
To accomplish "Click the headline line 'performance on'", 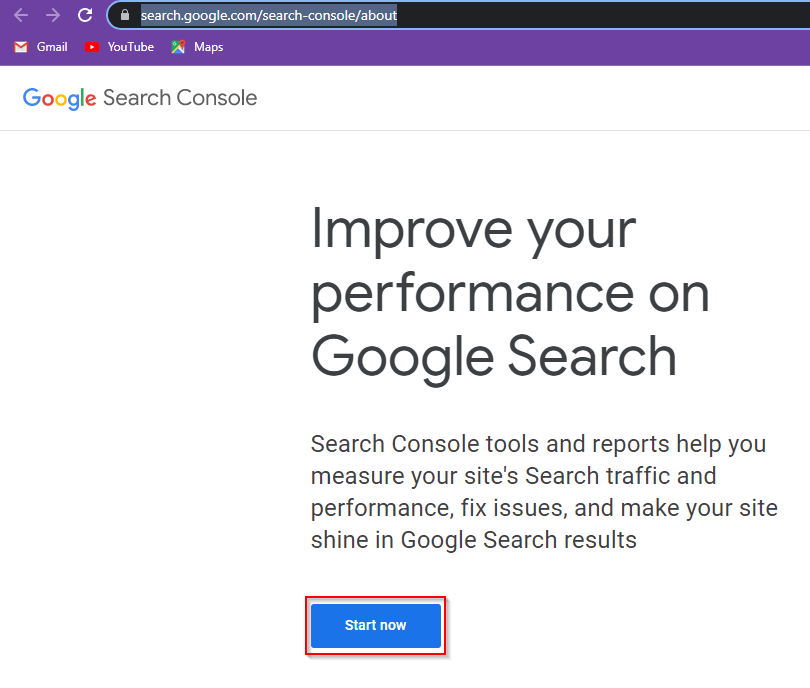I will (x=510, y=292).
